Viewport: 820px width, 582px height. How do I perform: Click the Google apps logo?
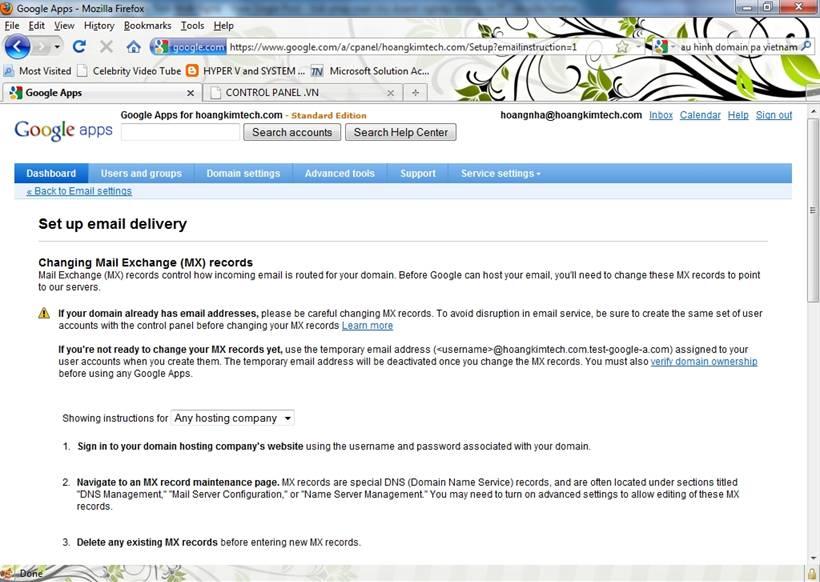coord(63,130)
